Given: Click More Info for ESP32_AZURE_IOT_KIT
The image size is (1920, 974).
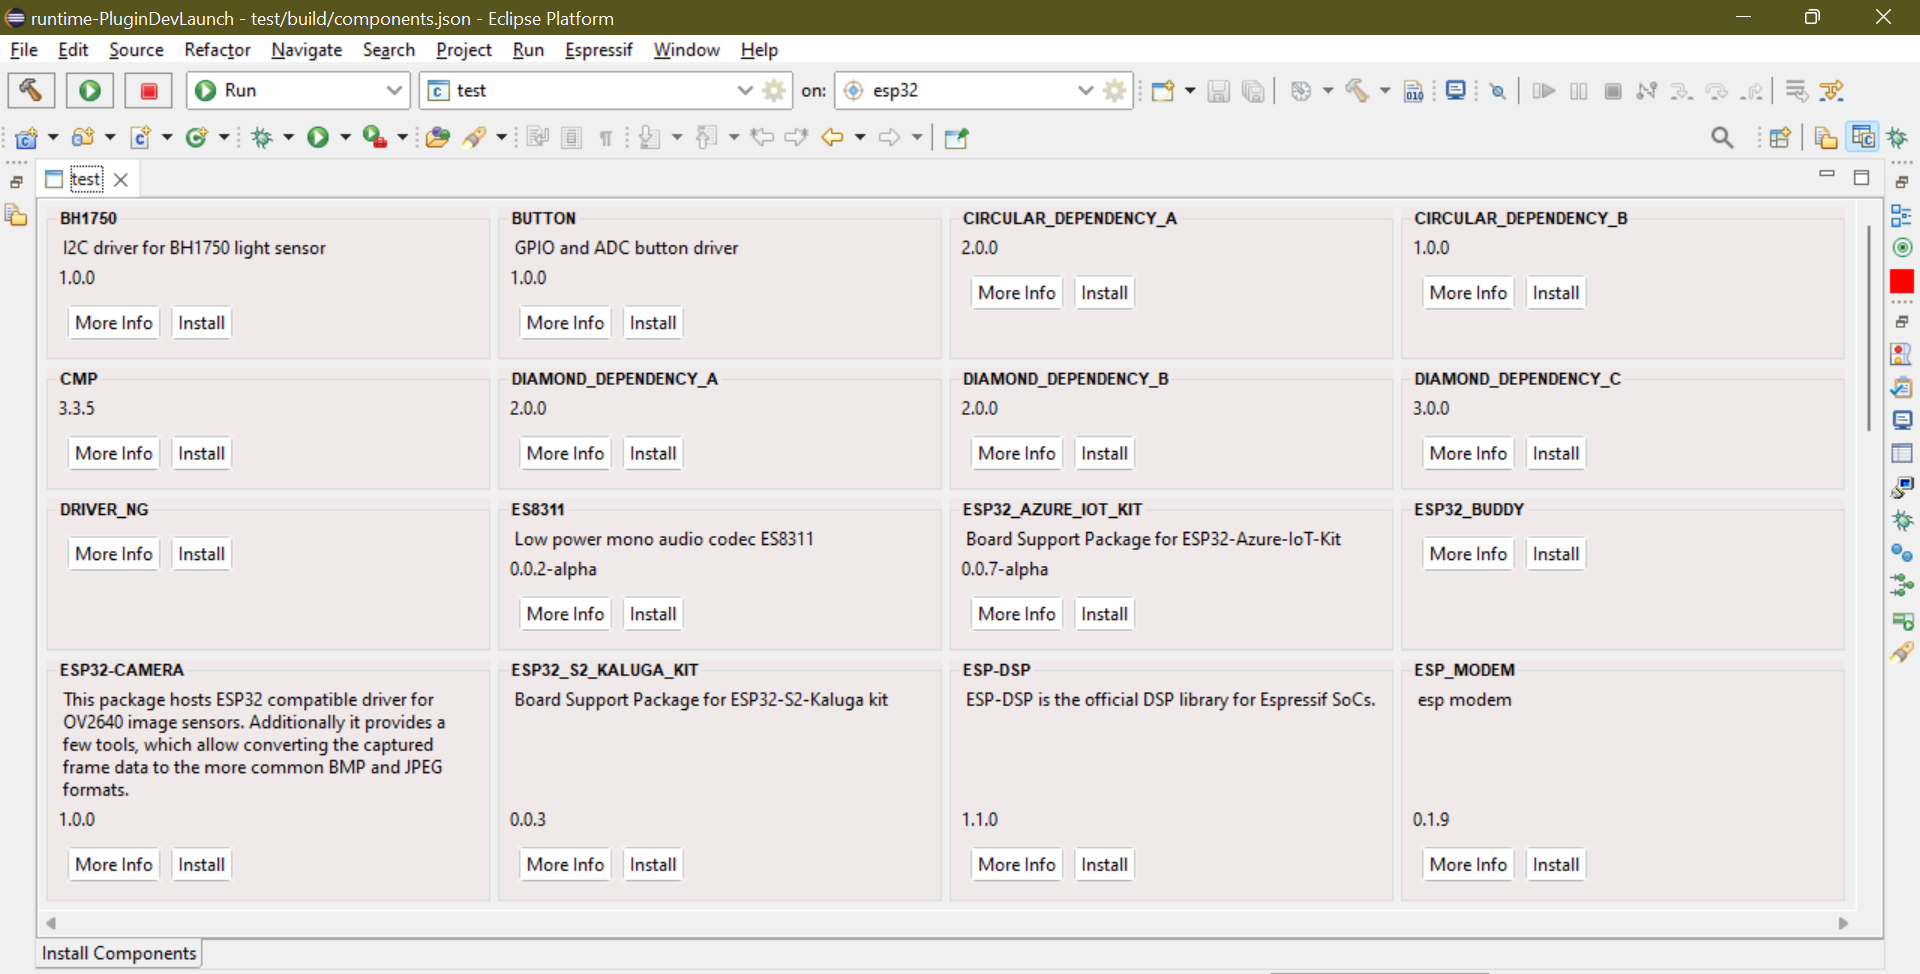Looking at the screenshot, I should click(1016, 614).
